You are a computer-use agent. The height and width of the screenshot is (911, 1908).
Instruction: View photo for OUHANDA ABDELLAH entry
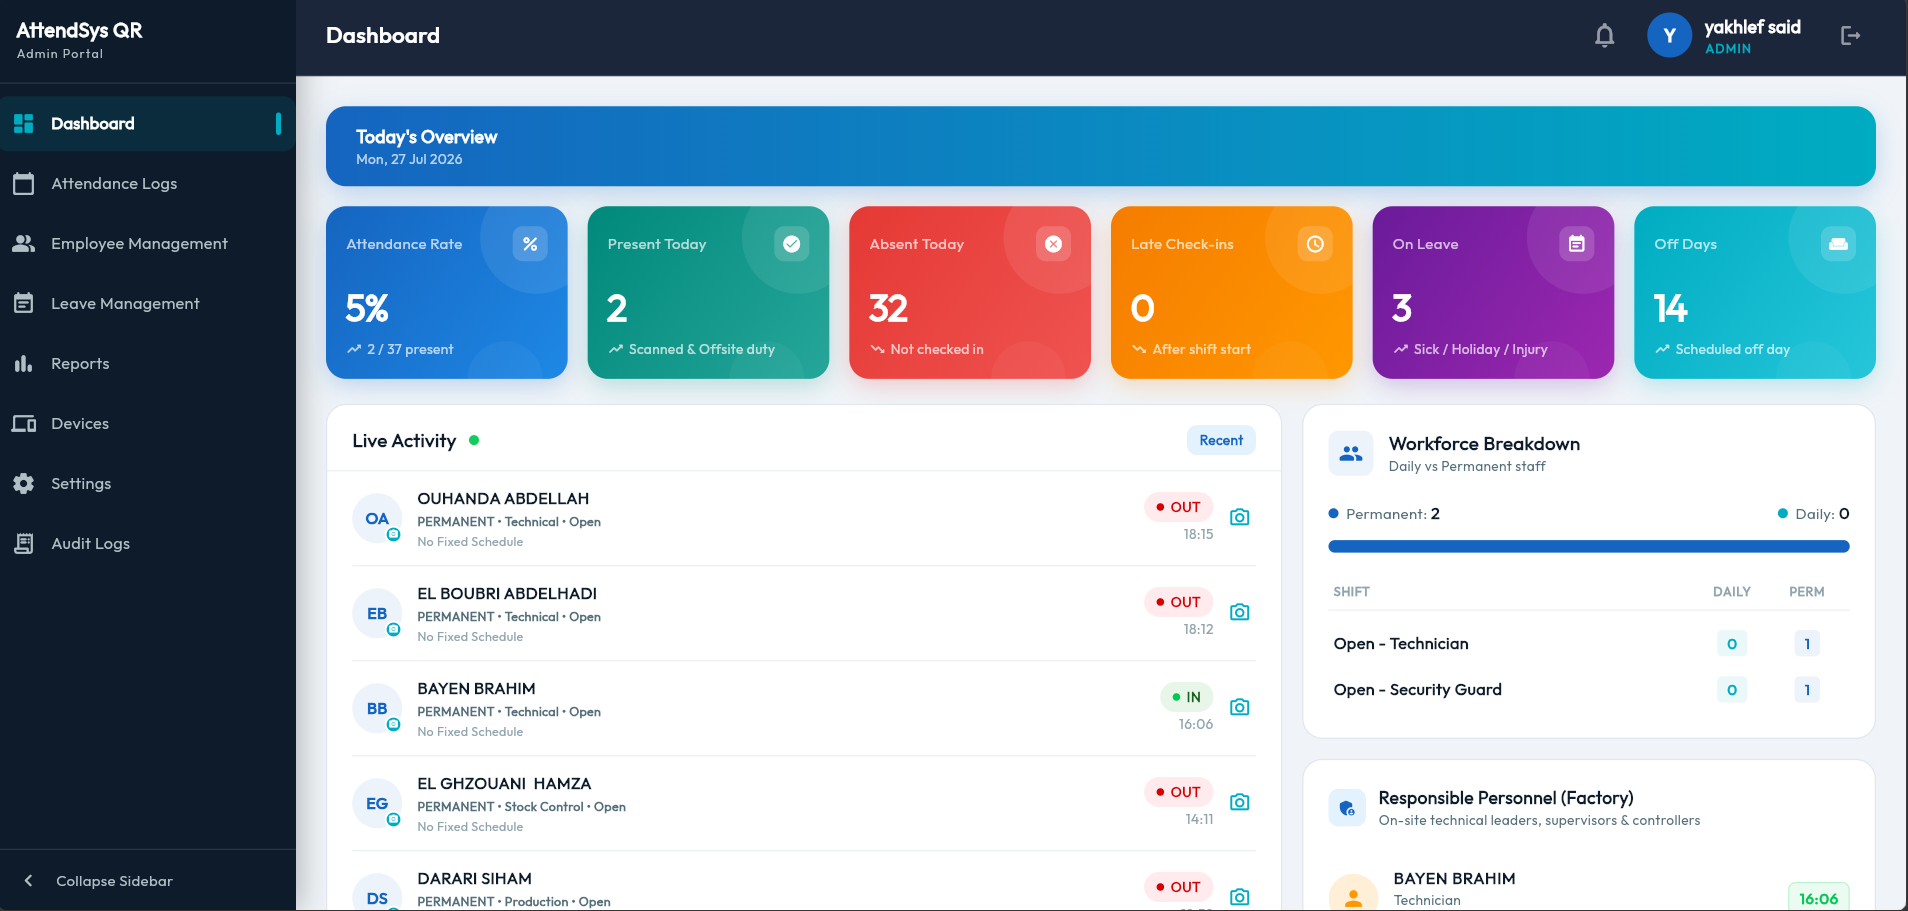pyautogui.click(x=1240, y=517)
